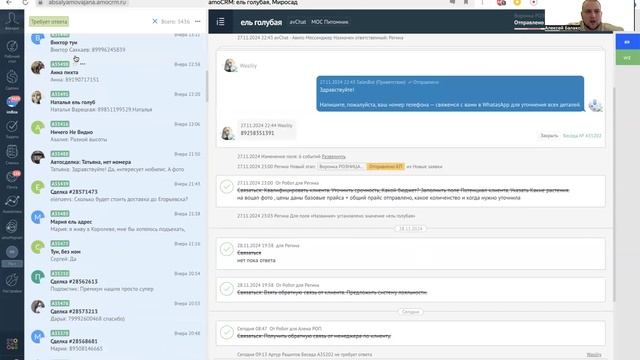The height and width of the screenshot is (360, 640).
Task: Open the Аналитика analytics graph icon
Action: click(12, 203)
